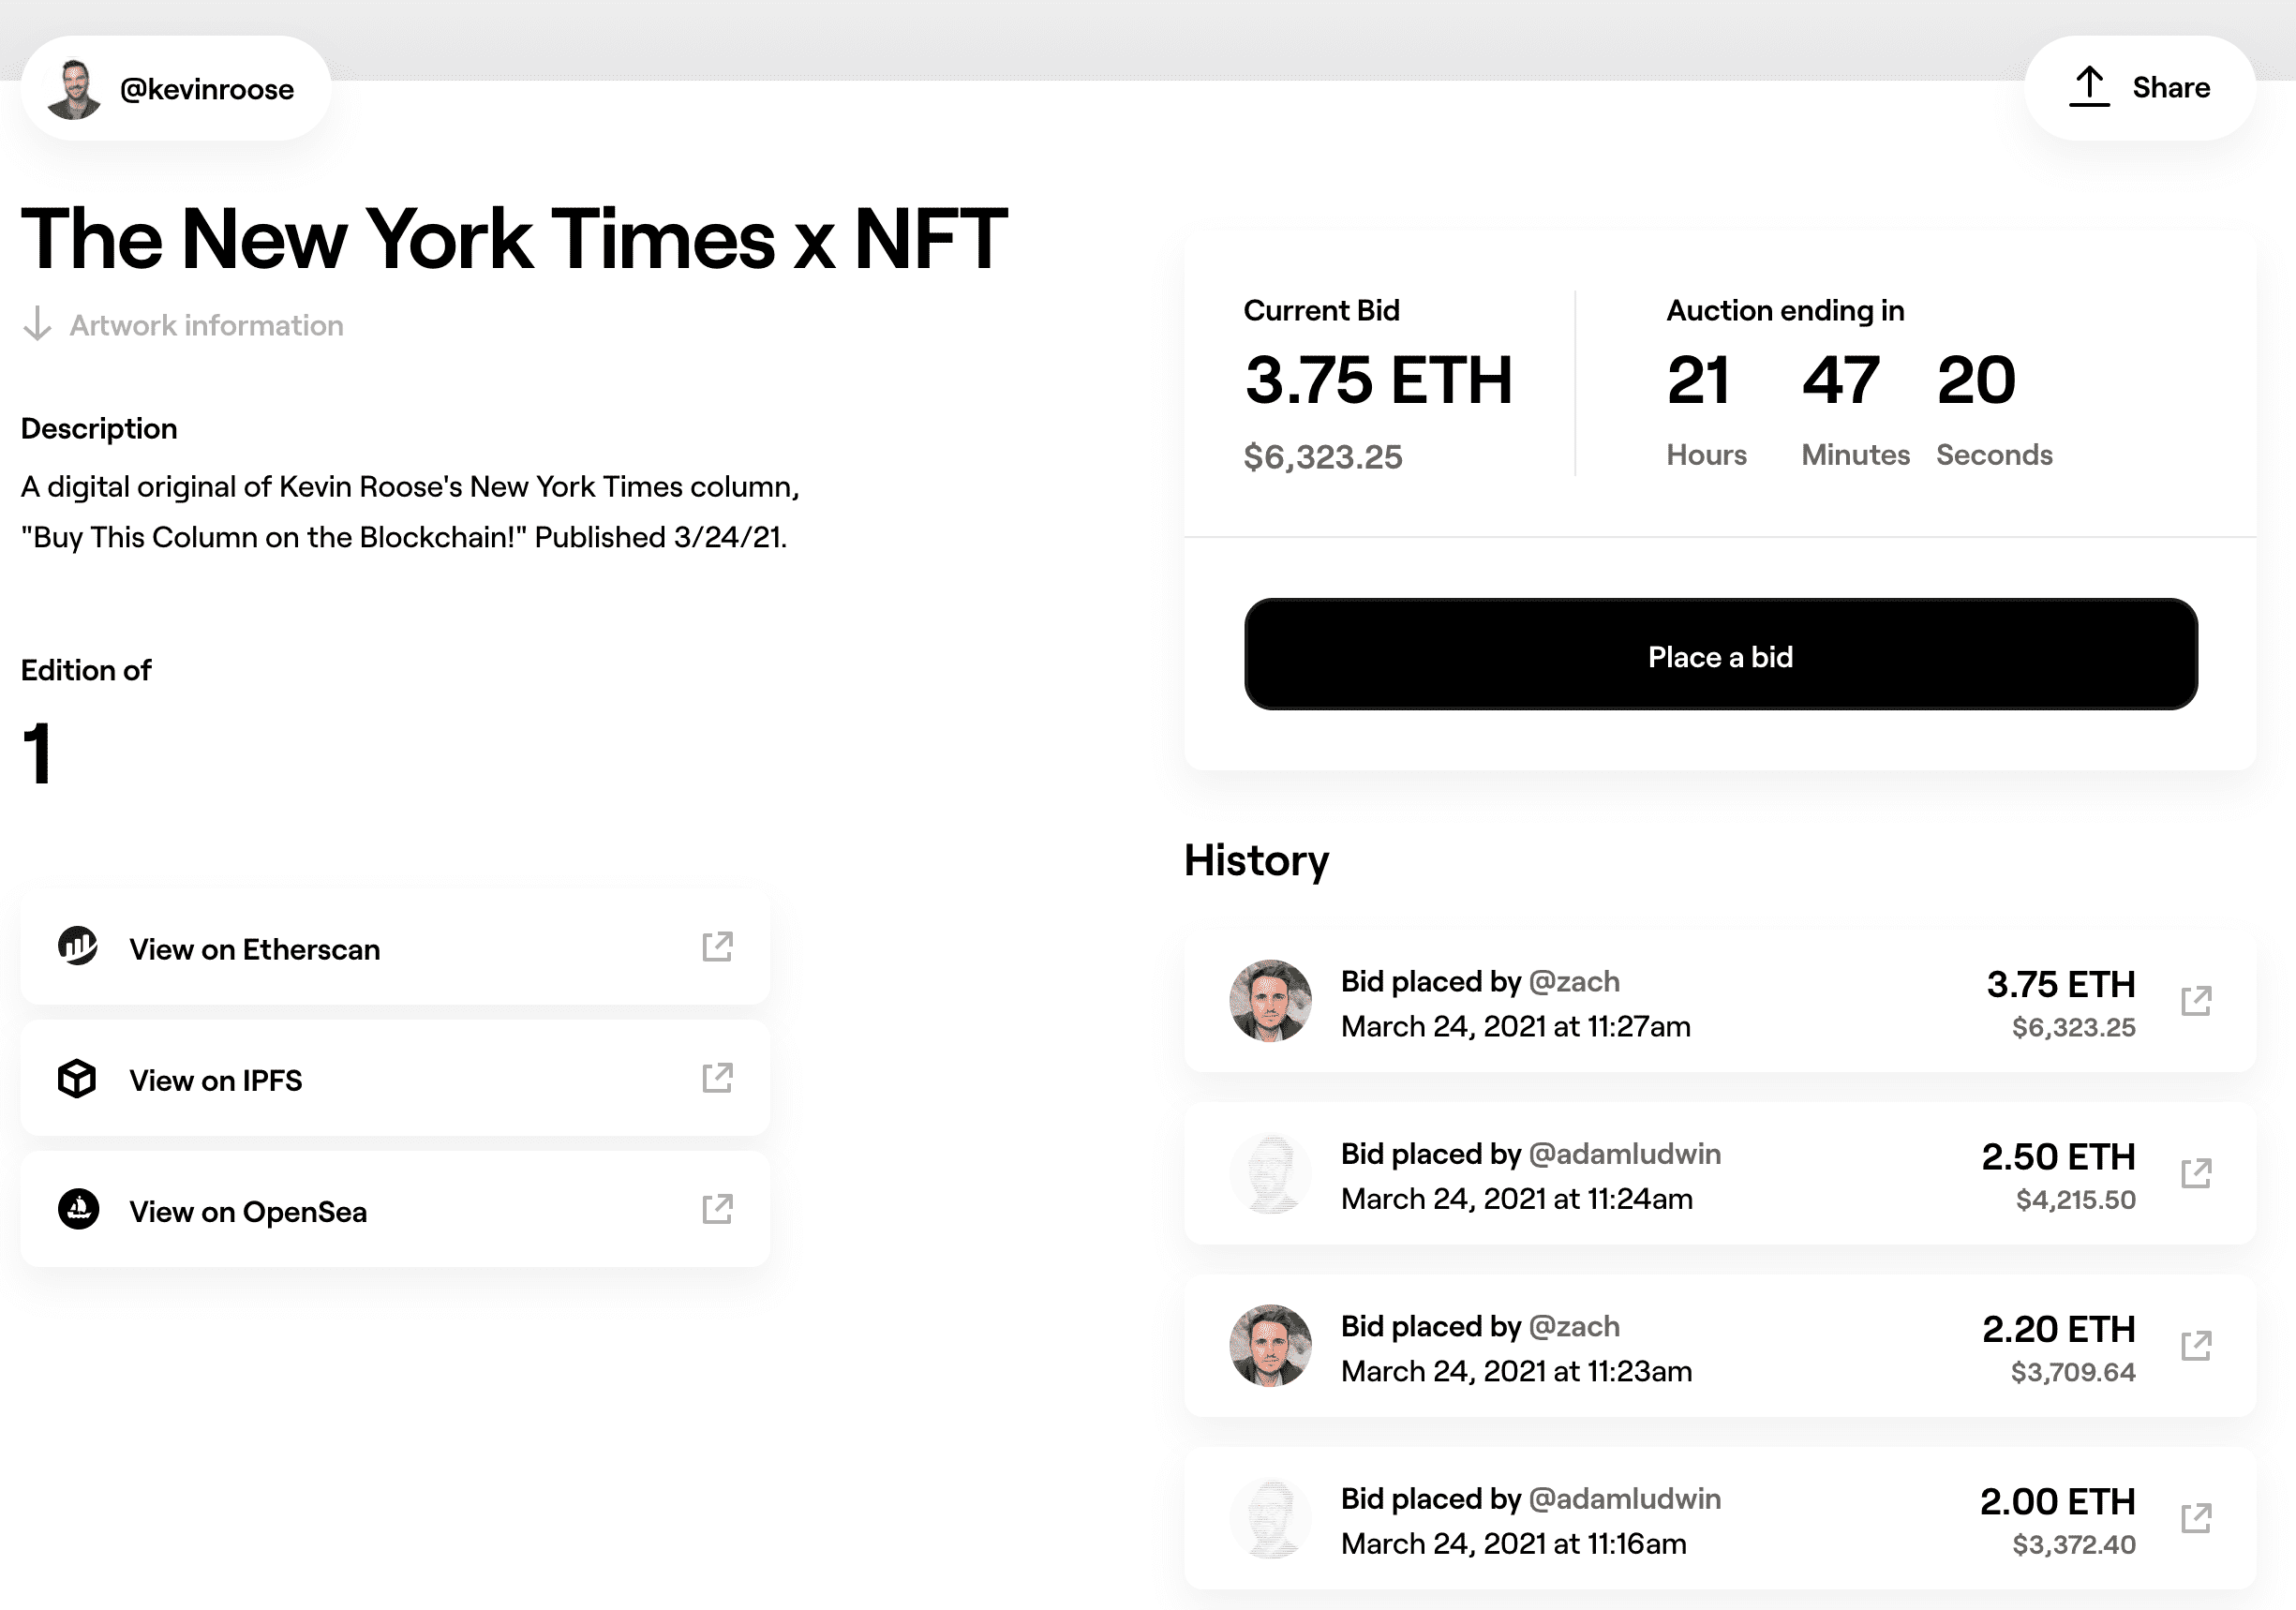Click the timestamp March 24, 2021 at 11:24am
The image size is (2296, 1610).
pyautogui.click(x=1517, y=1198)
